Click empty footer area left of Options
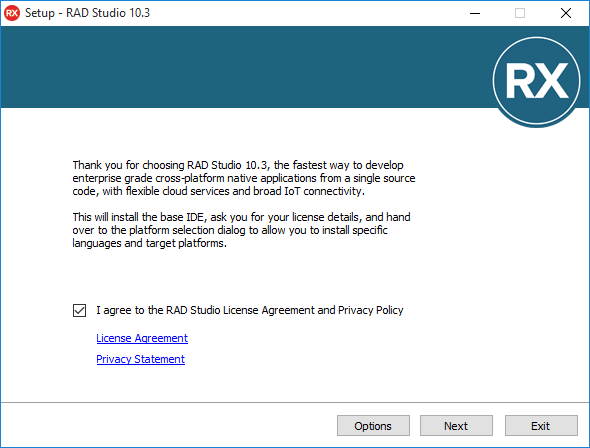590x448 pixels. point(169,426)
